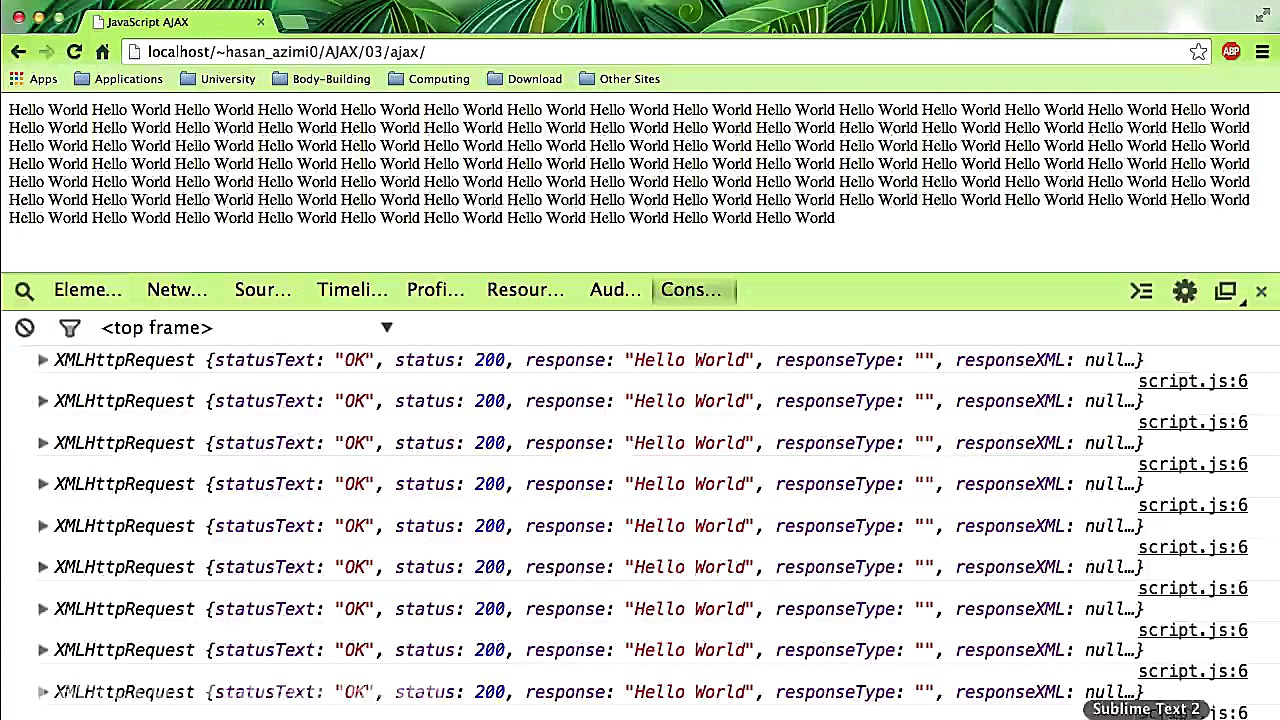The image size is (1280, 720).
Task: Open DevTools settings gear
Action: pos(1185,291)
